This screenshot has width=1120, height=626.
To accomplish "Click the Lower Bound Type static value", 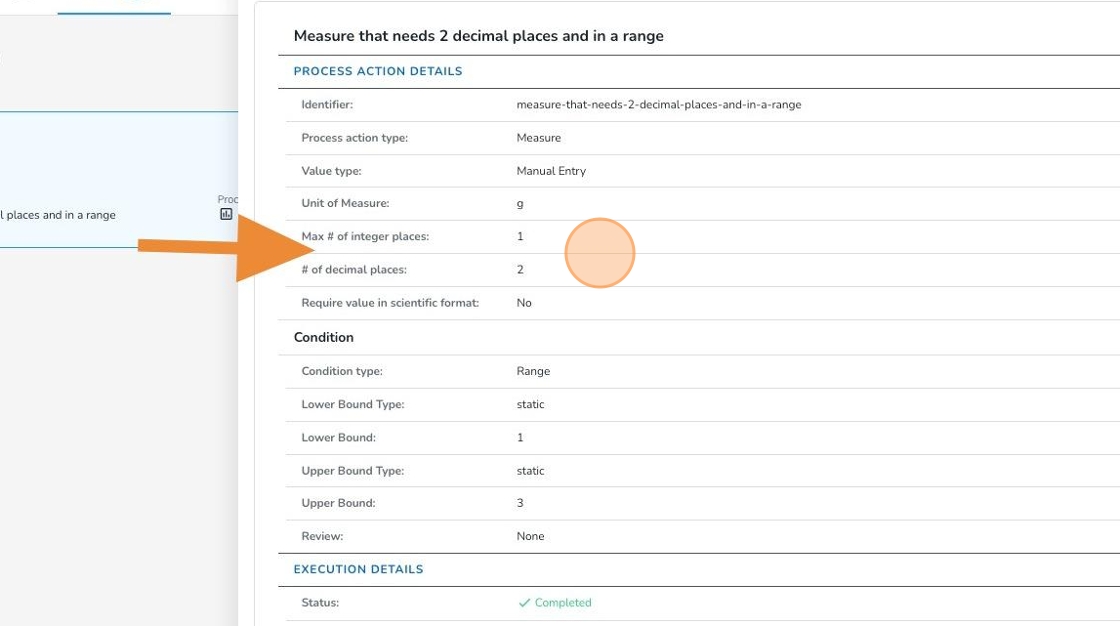I will tap(530, 405).
